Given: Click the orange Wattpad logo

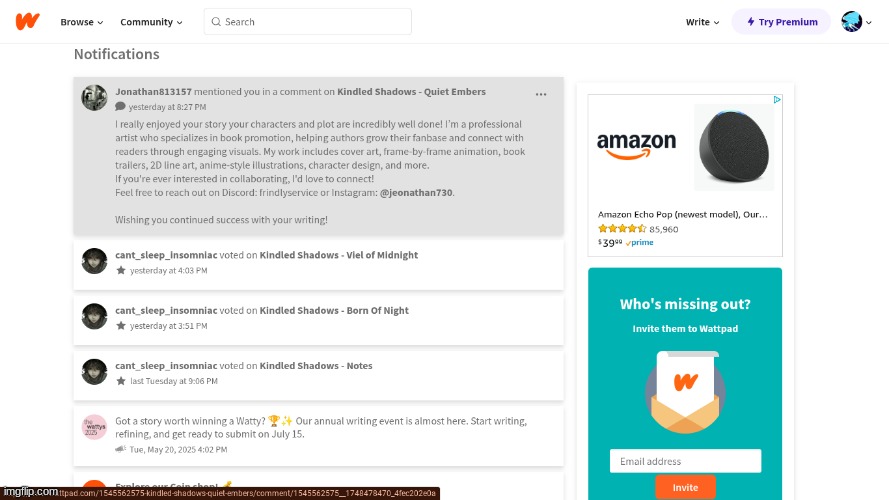Looking at the screenshot, I should click(x=27, y=22).
